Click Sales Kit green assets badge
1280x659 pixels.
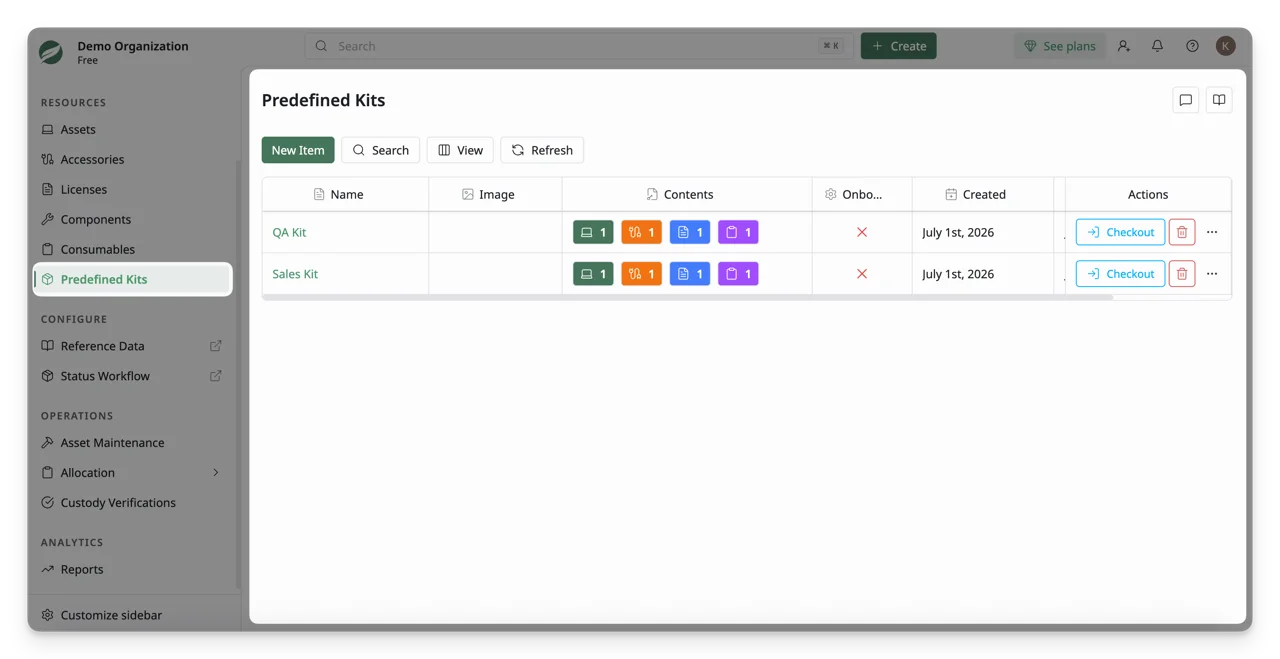[593, 274]
